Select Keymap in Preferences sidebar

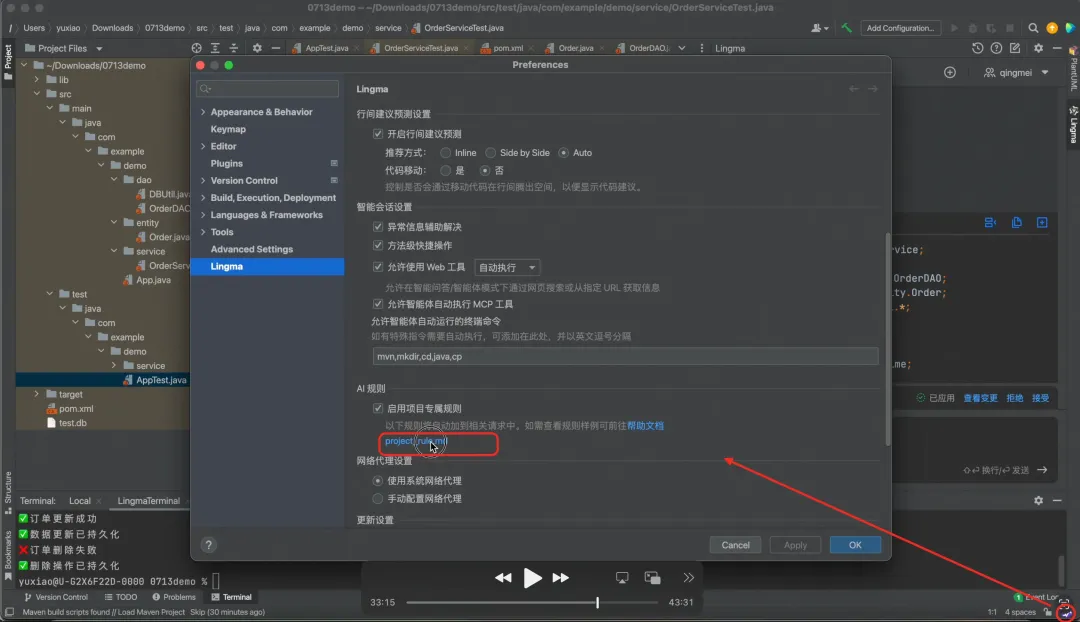228,129
